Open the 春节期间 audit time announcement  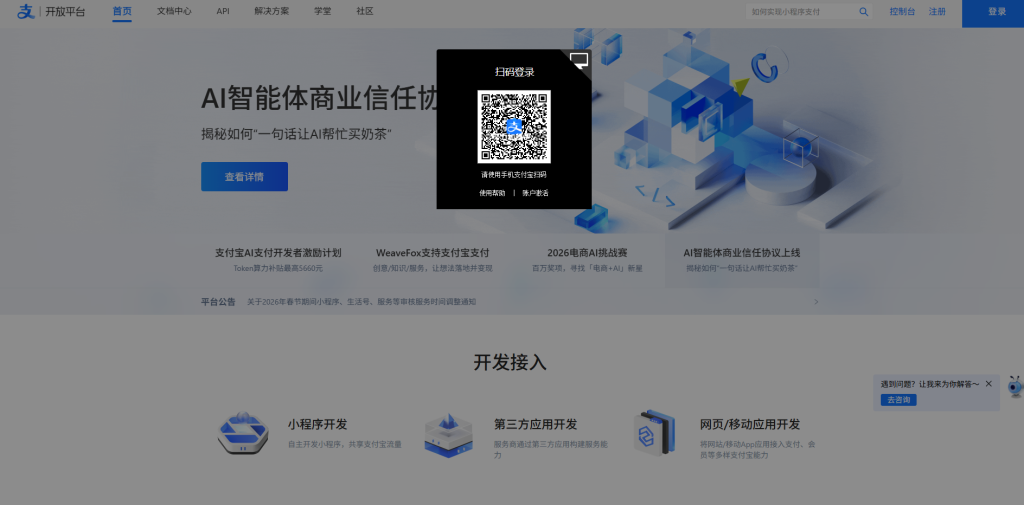click(x=361, y=302)
